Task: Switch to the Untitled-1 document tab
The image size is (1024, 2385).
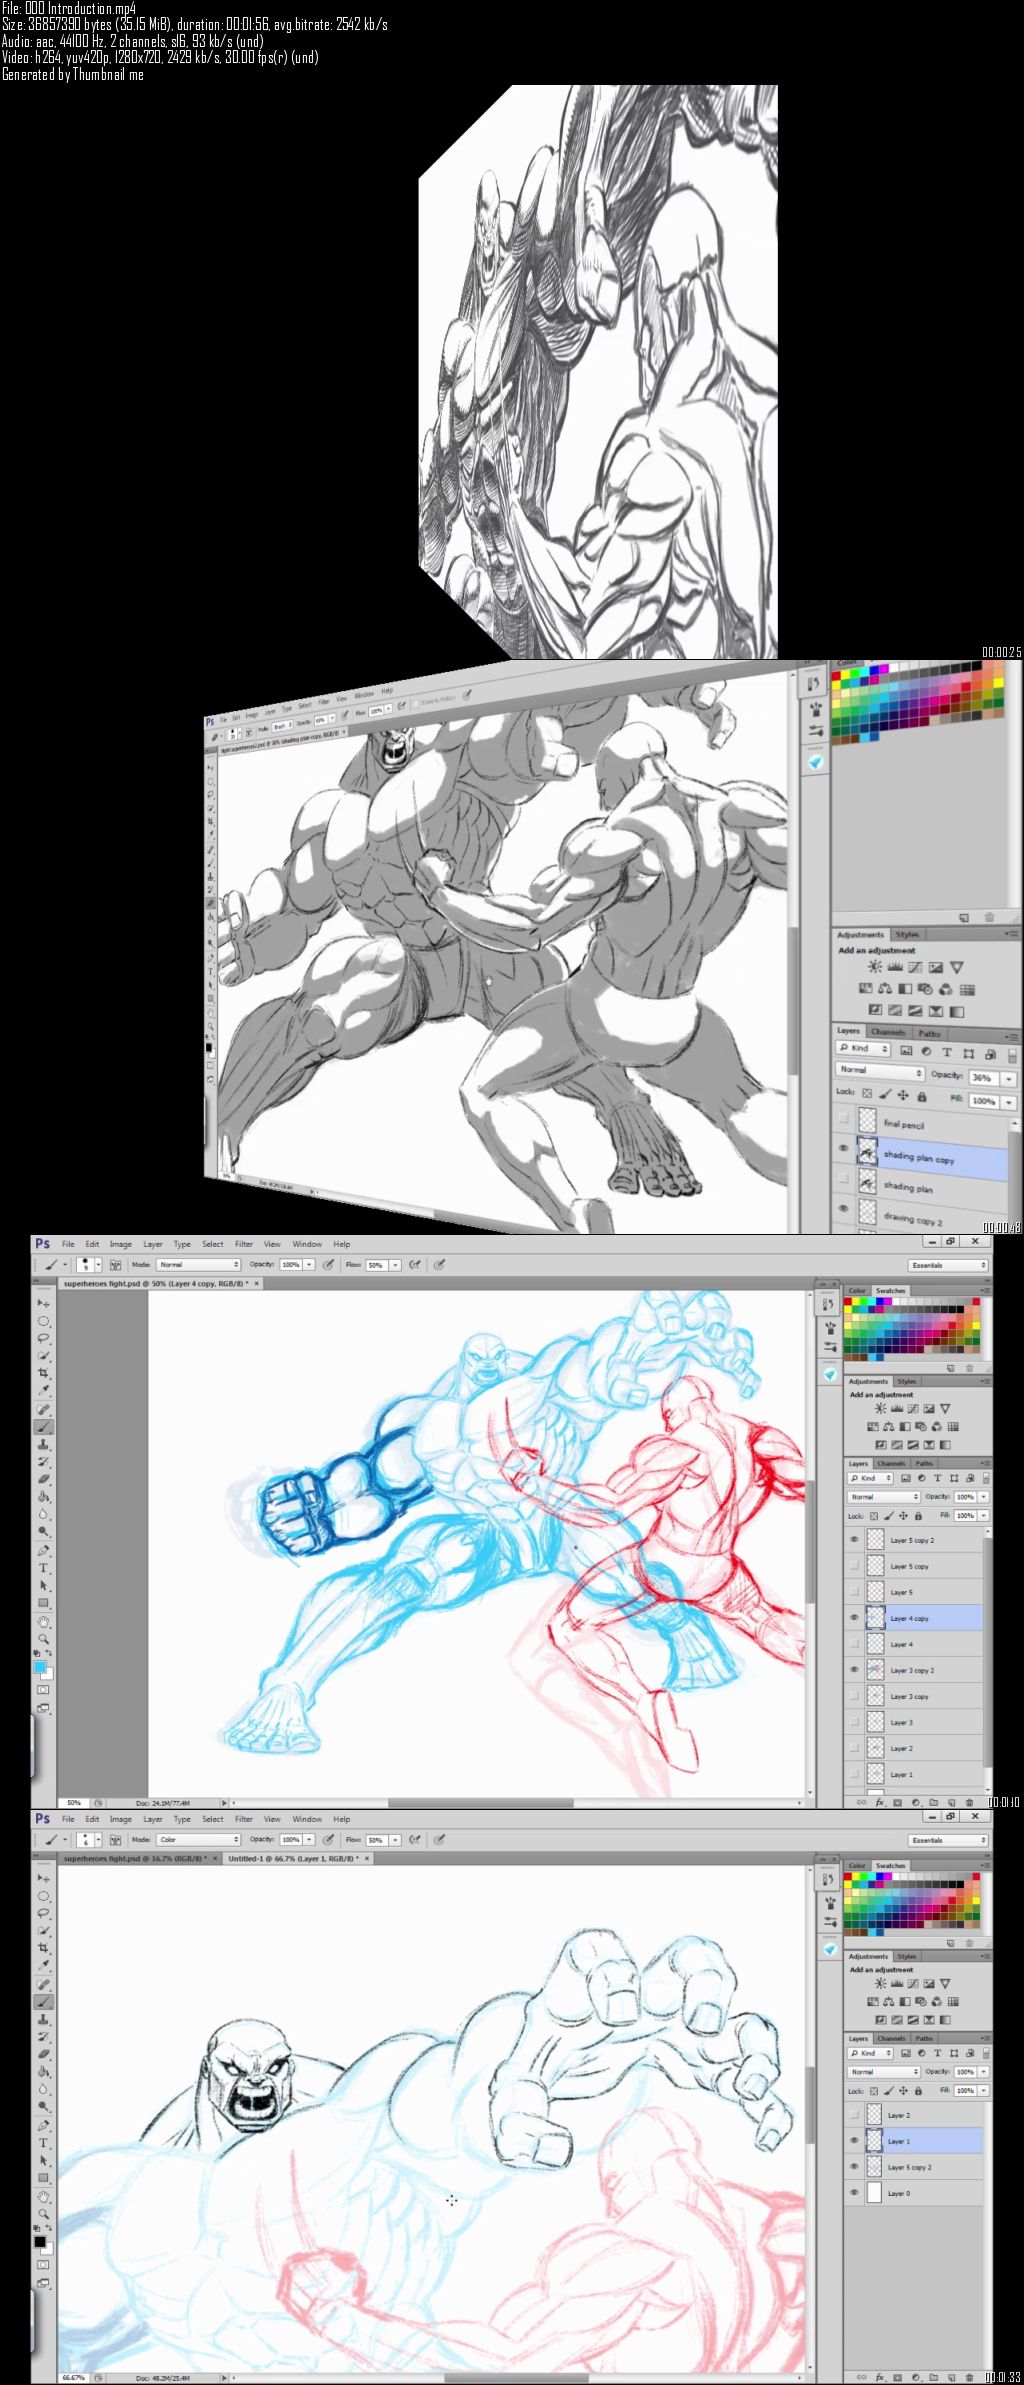Action: tap(293, 1858)
